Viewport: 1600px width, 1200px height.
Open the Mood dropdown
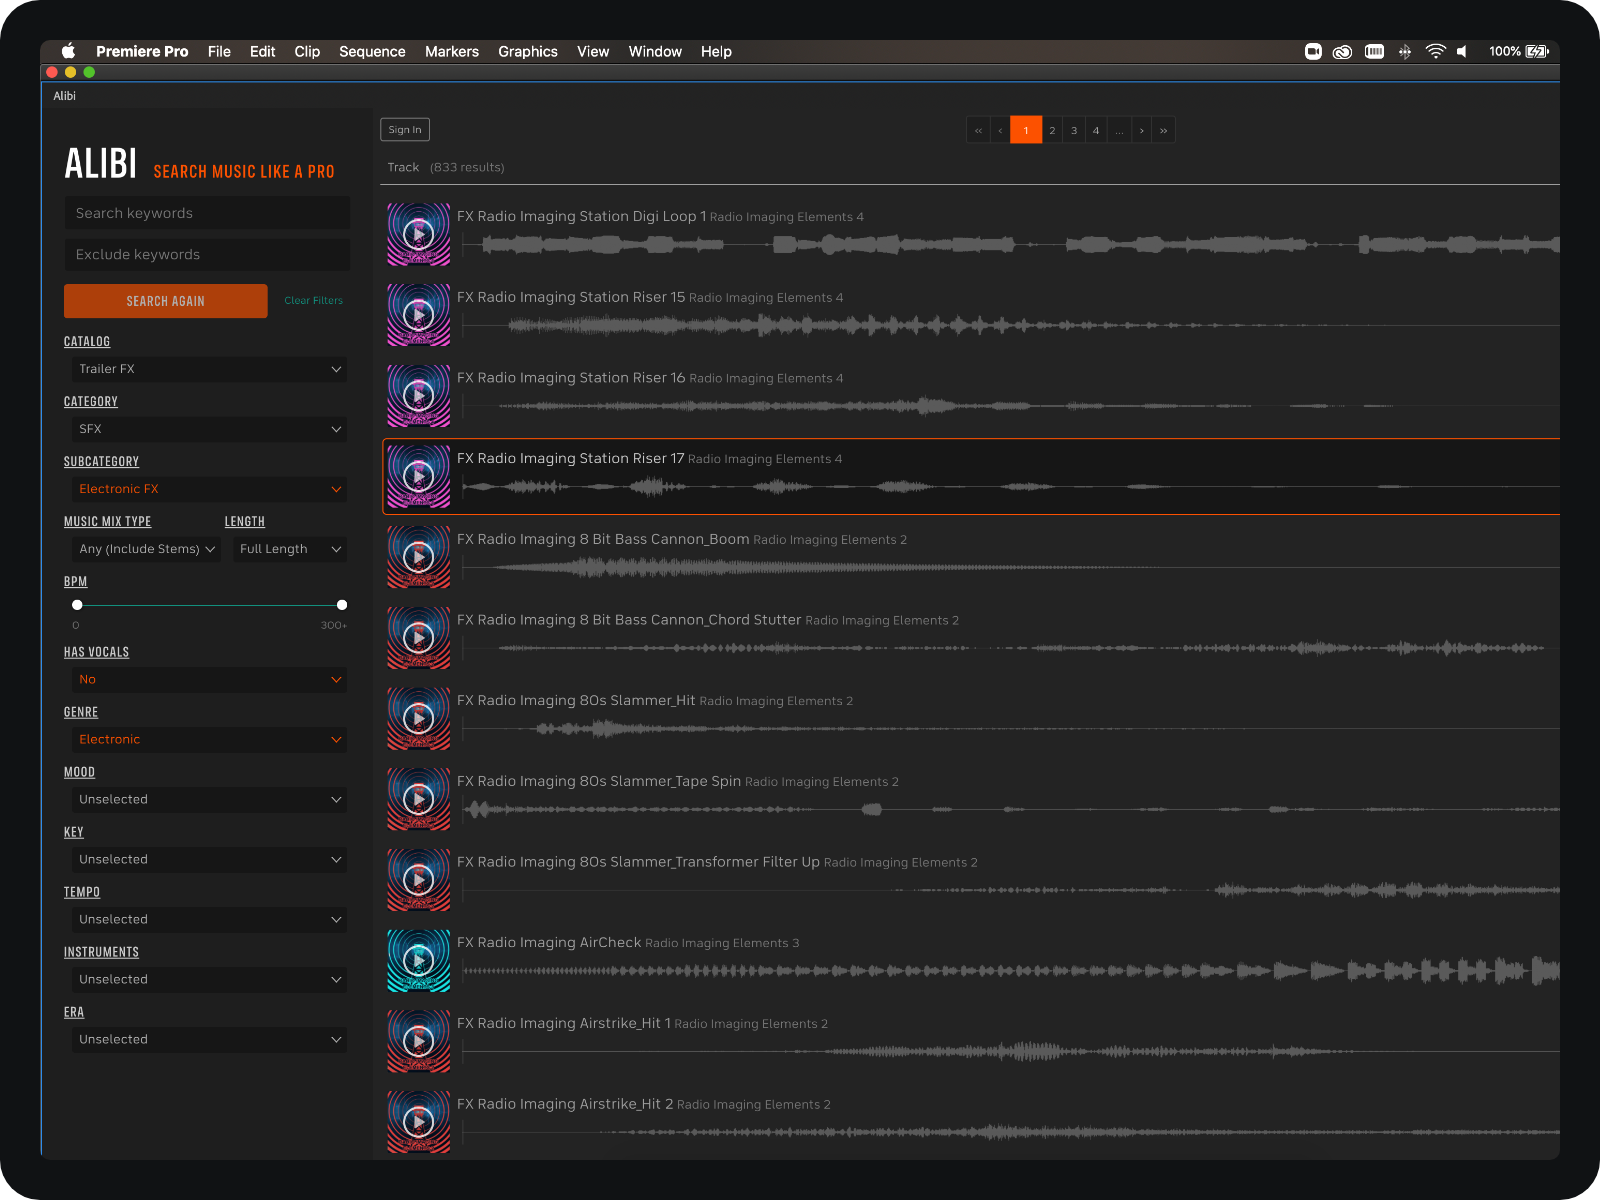[x=207, y=800]
